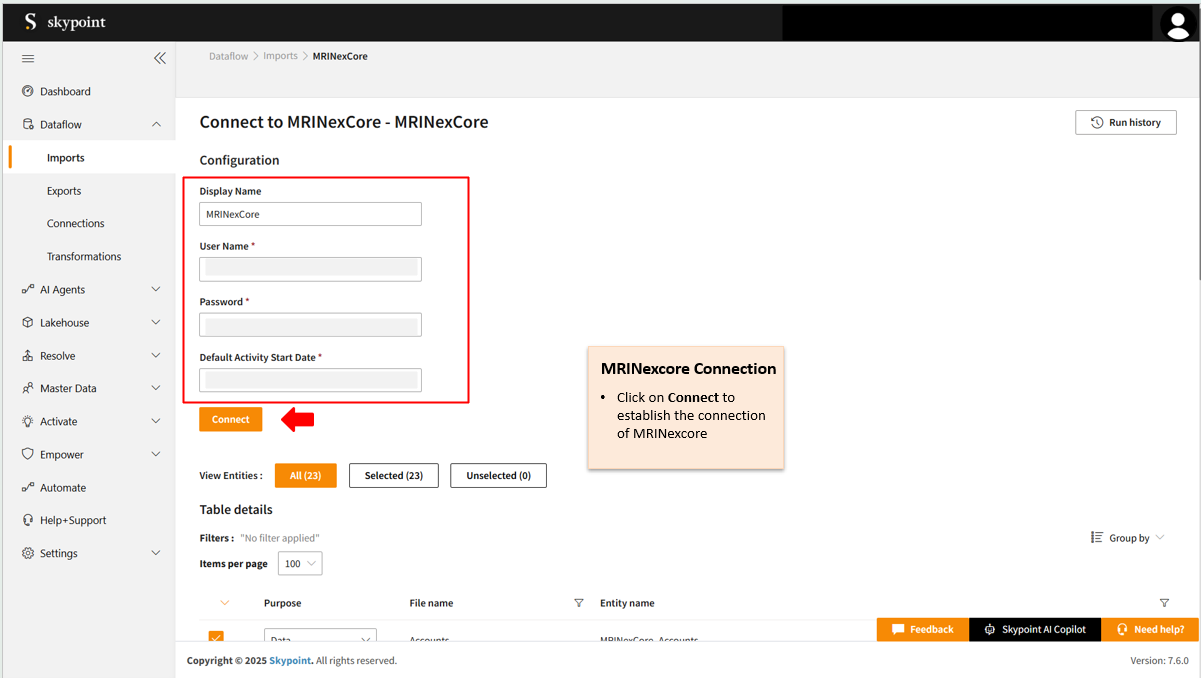The image size is (1201, 678).
Task: Click the Entity name column header
Action: click(627, 603)
